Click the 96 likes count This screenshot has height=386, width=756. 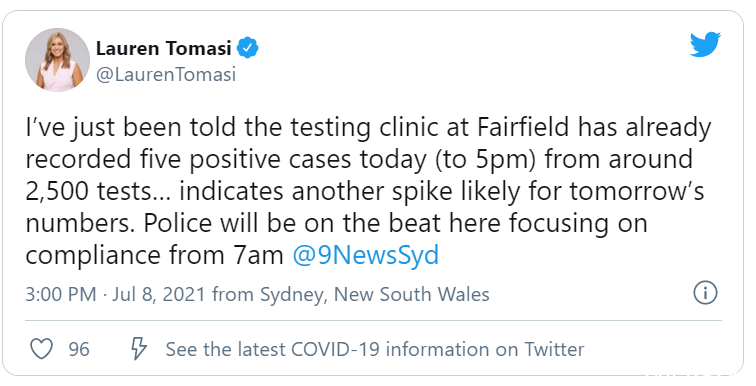tap(79, 349)
